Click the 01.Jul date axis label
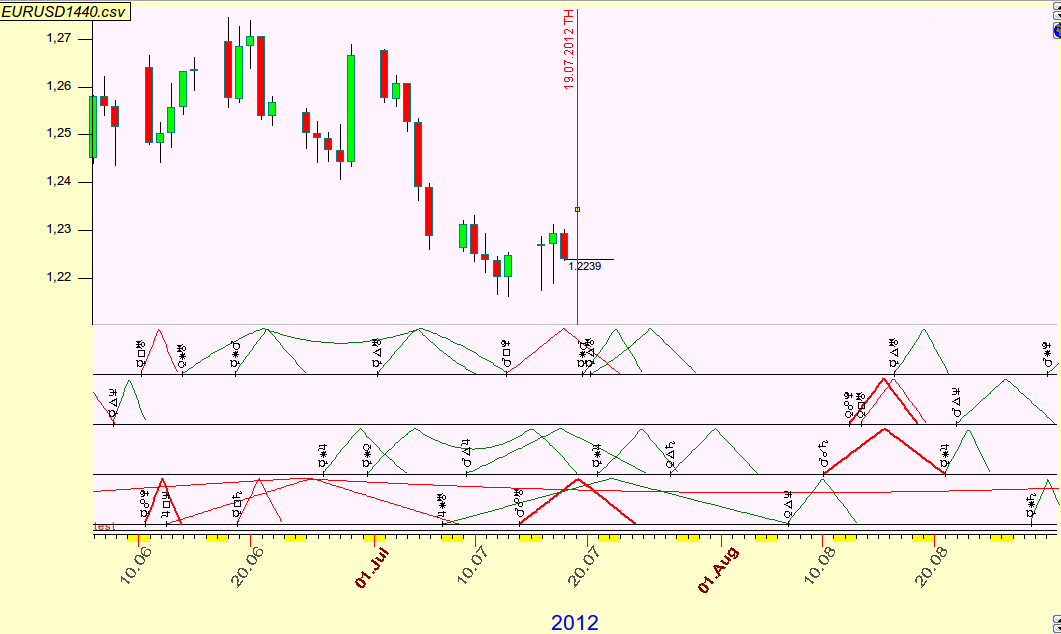 [373, 567]
